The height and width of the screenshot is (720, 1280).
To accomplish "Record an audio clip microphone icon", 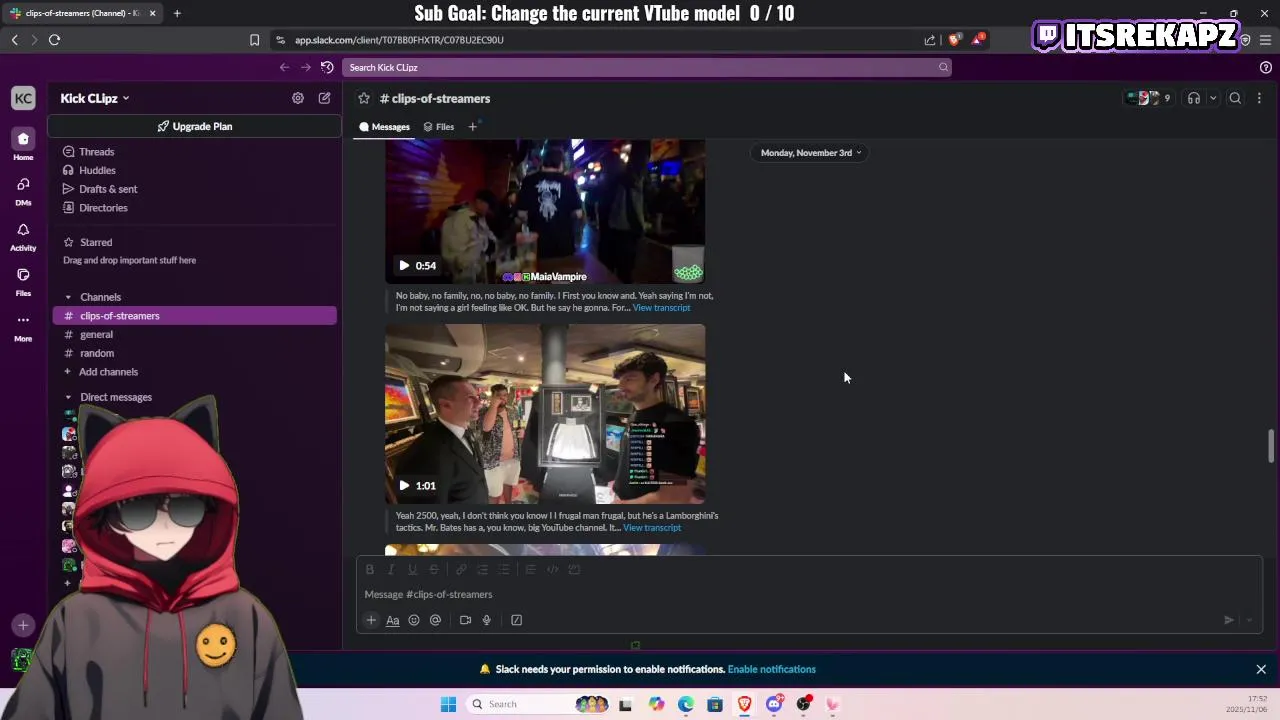I will [x=487, y=620].
